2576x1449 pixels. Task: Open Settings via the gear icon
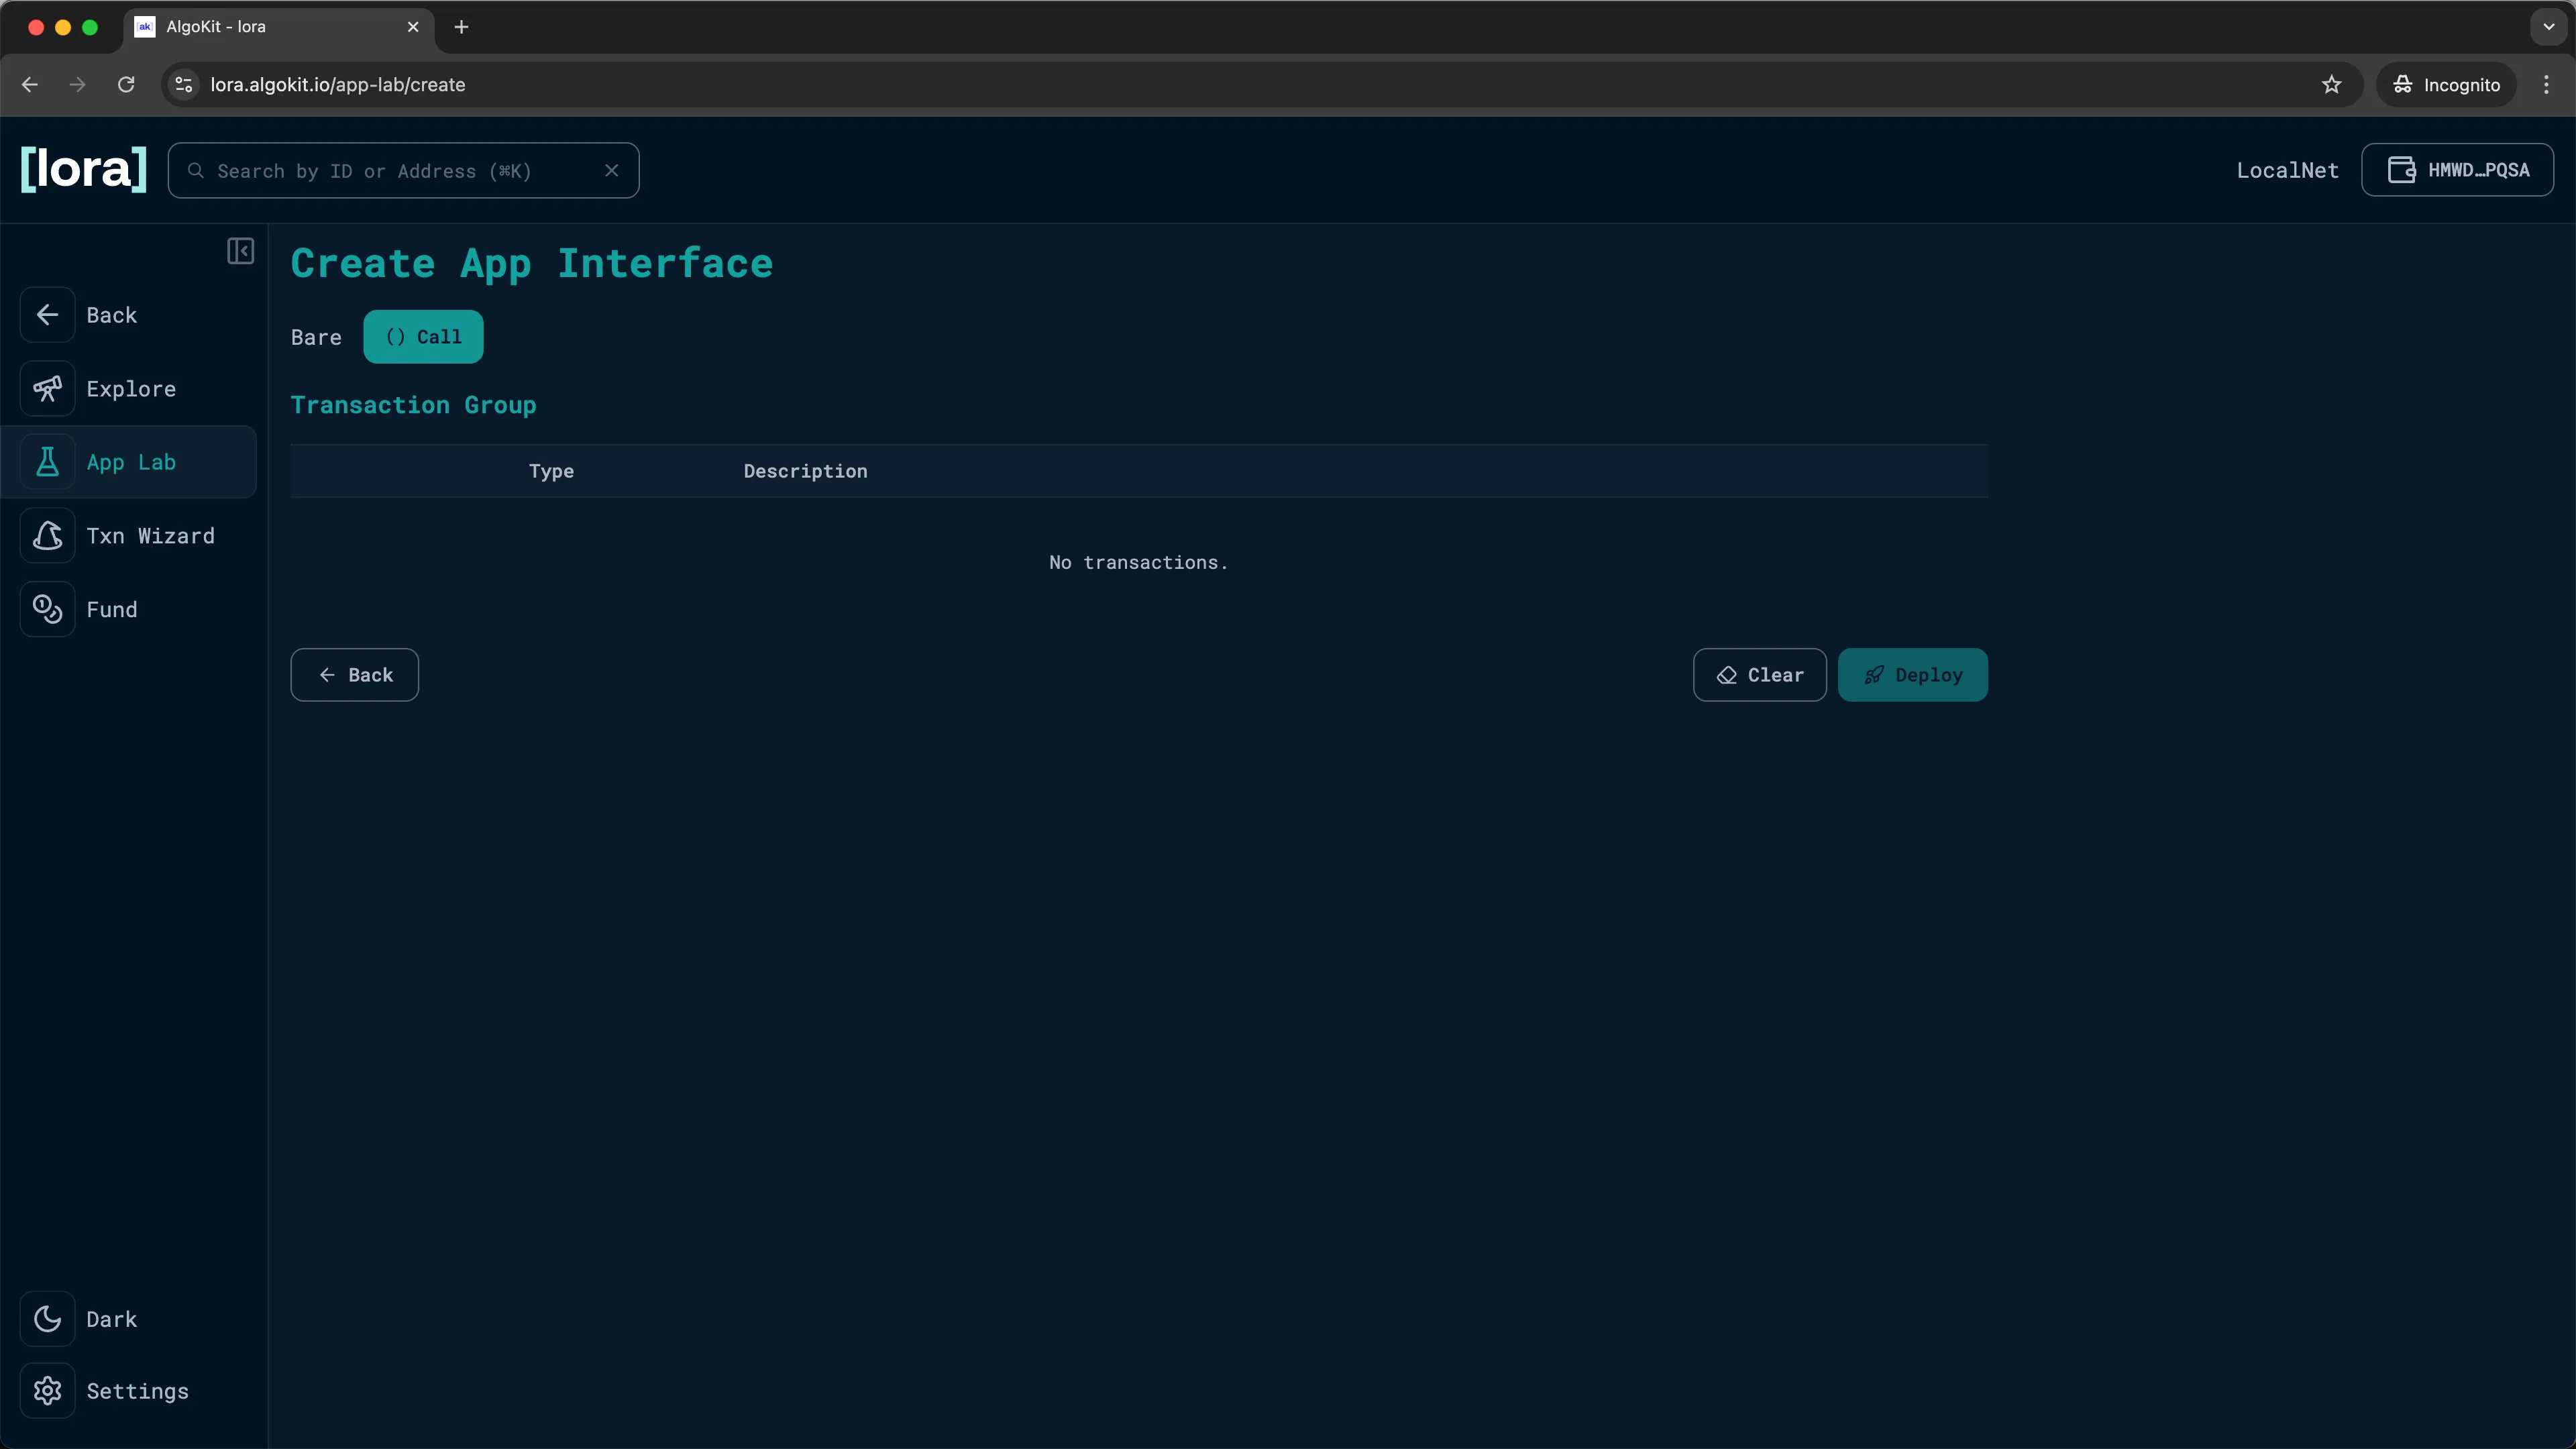click(x=48, y=1391)
